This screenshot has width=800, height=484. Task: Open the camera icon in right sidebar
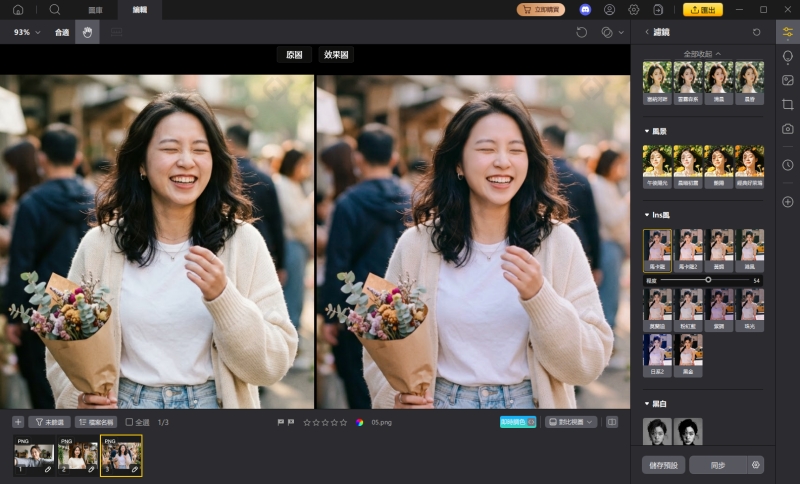(788, 129)
